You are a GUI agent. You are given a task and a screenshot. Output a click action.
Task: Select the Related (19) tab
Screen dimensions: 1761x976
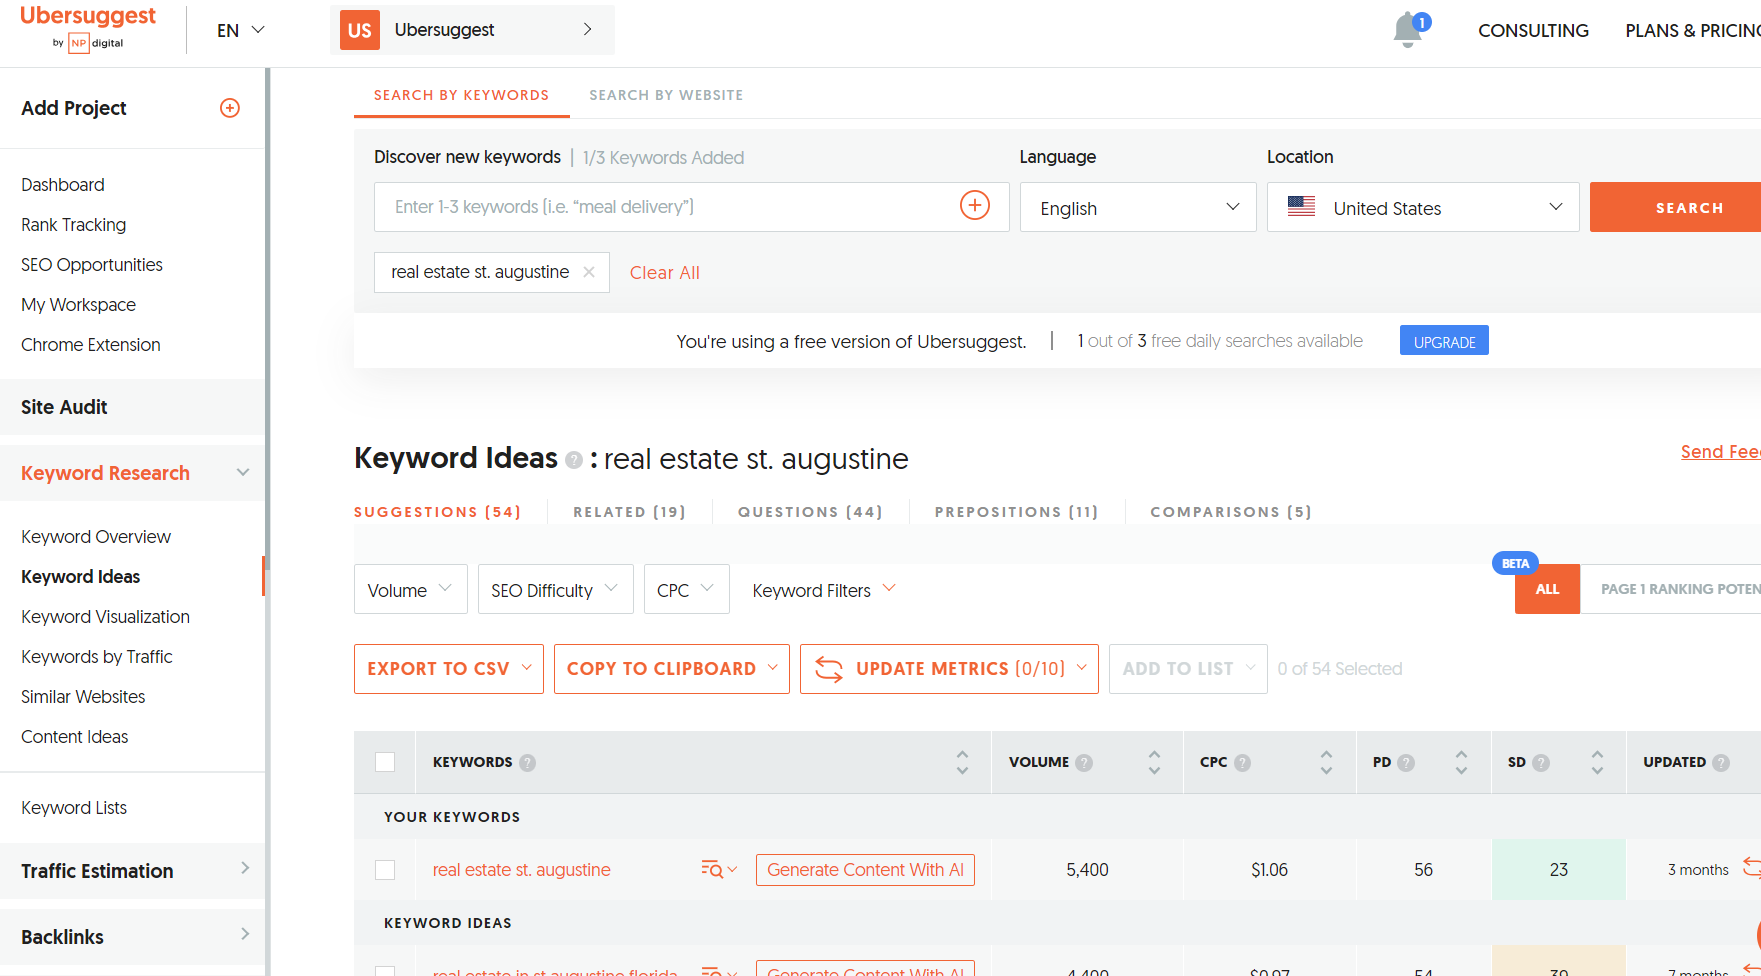tap(629, 512)
